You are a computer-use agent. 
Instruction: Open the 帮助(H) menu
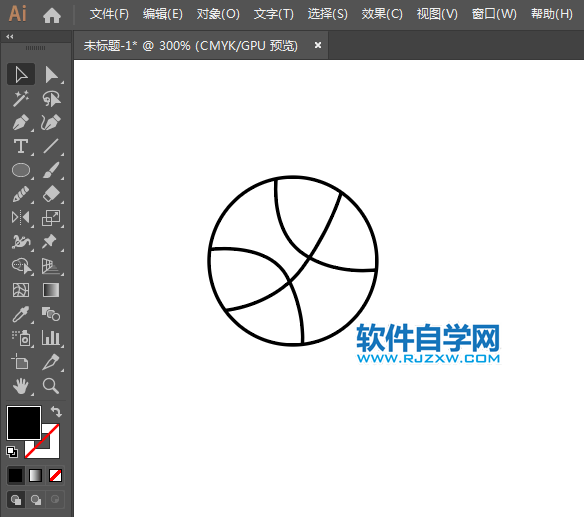[x=552, y=14]
